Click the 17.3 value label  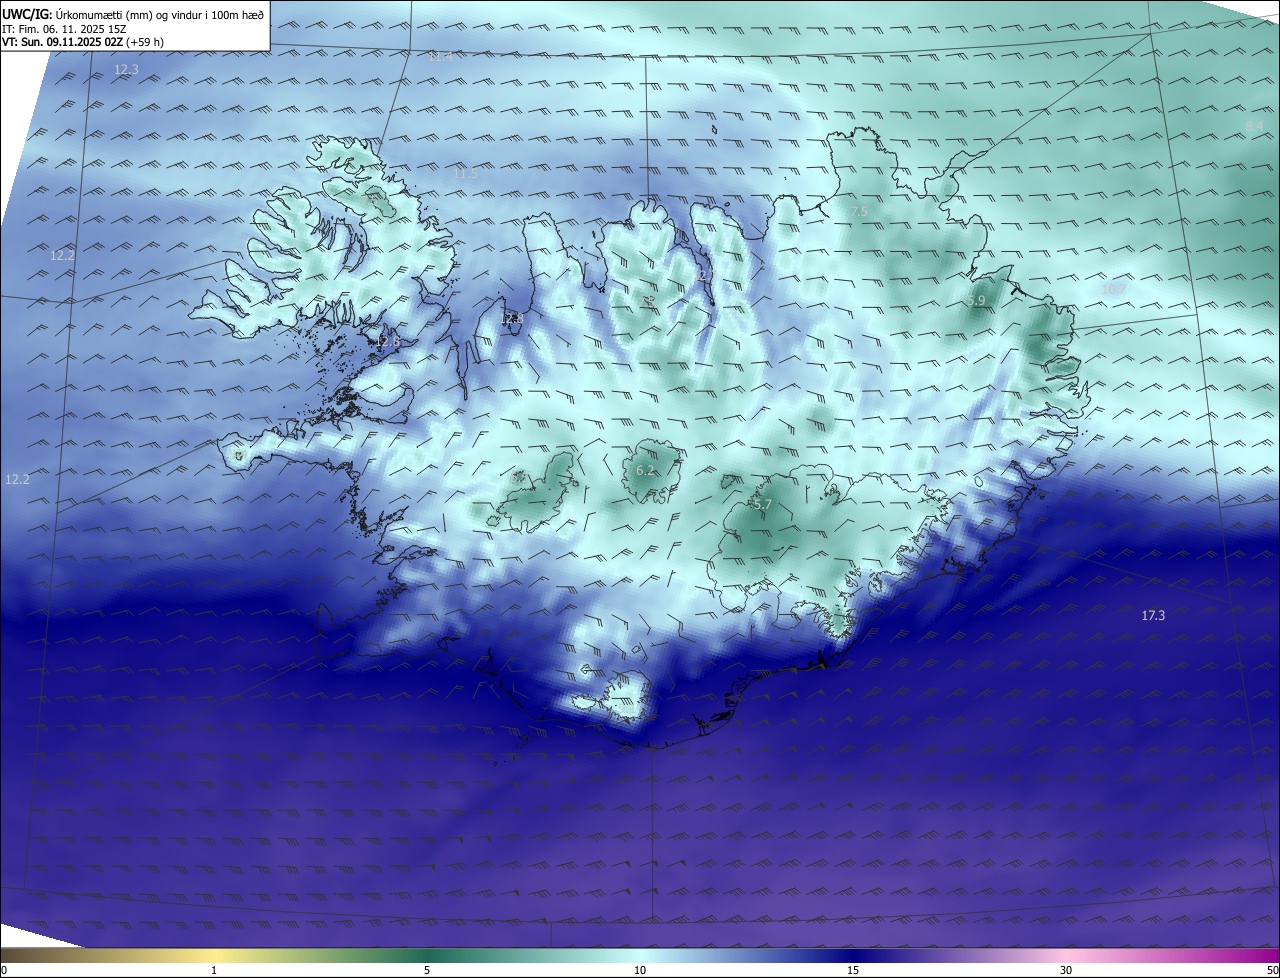click(x=1153, y=616)
